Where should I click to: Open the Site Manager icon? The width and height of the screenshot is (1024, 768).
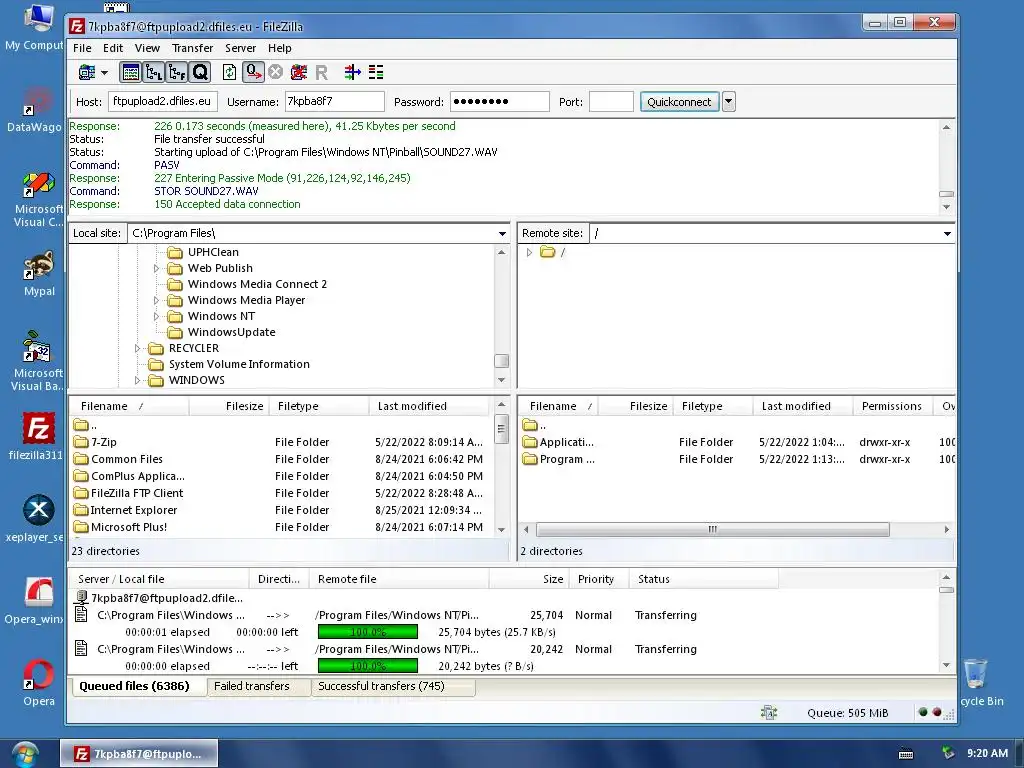[x=86, y=72]
